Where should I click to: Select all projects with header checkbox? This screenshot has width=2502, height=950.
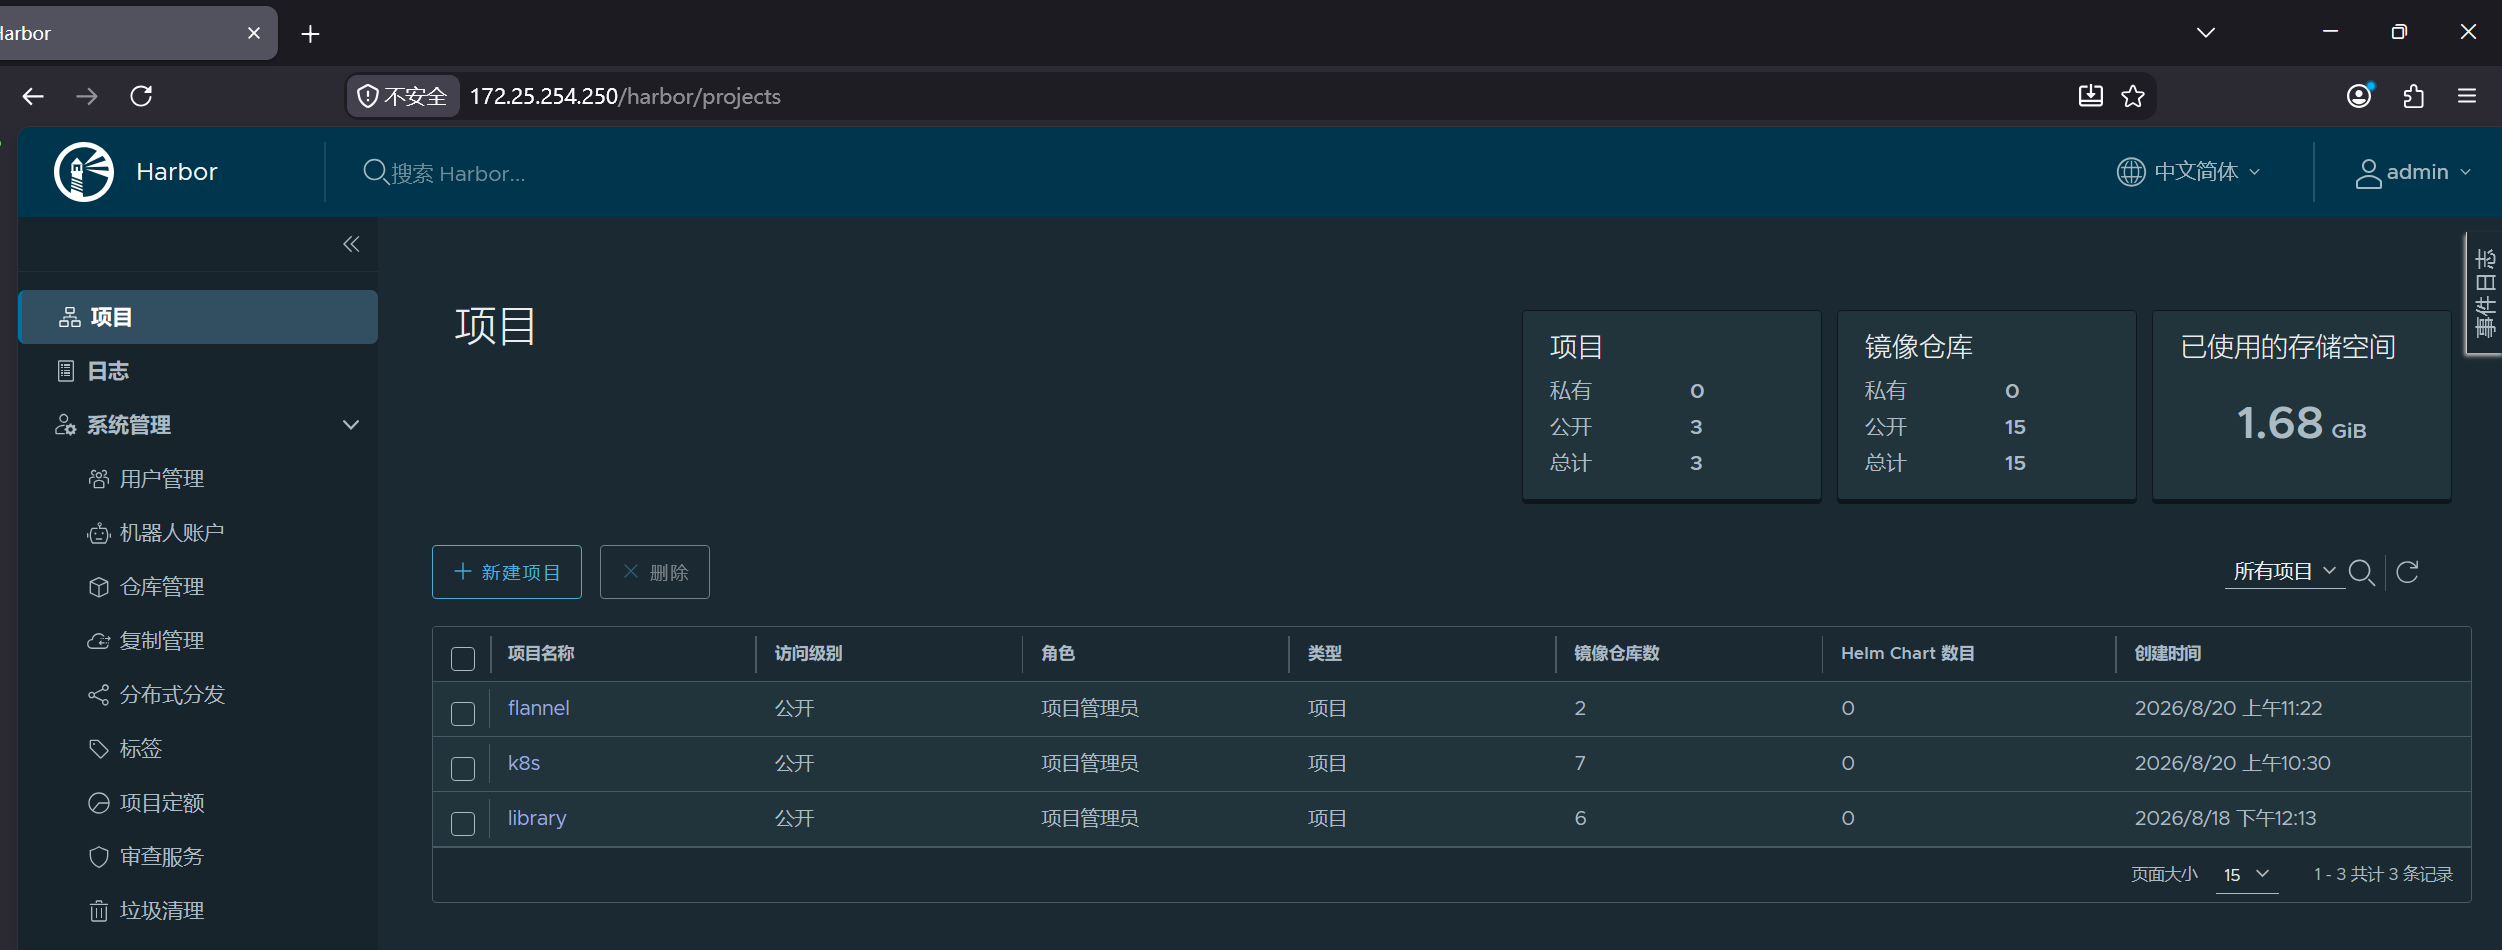click(x=463, y=658)
